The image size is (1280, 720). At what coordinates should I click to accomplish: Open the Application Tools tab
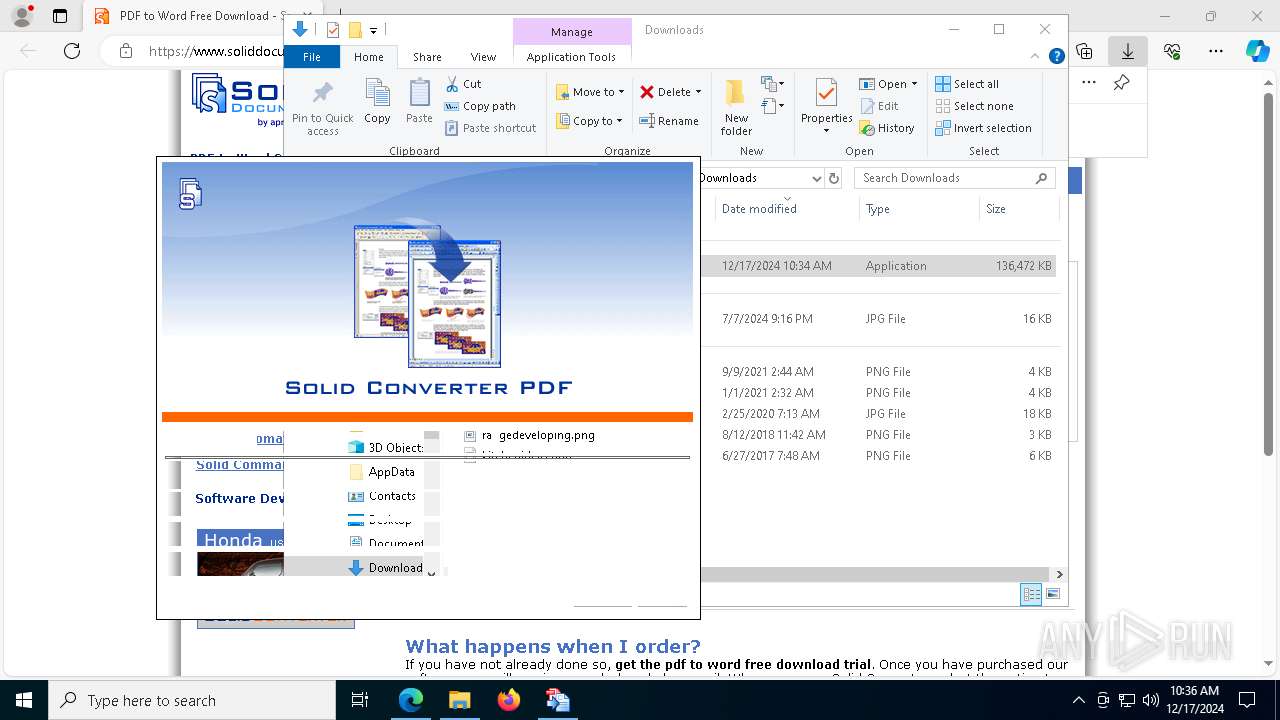571,57
